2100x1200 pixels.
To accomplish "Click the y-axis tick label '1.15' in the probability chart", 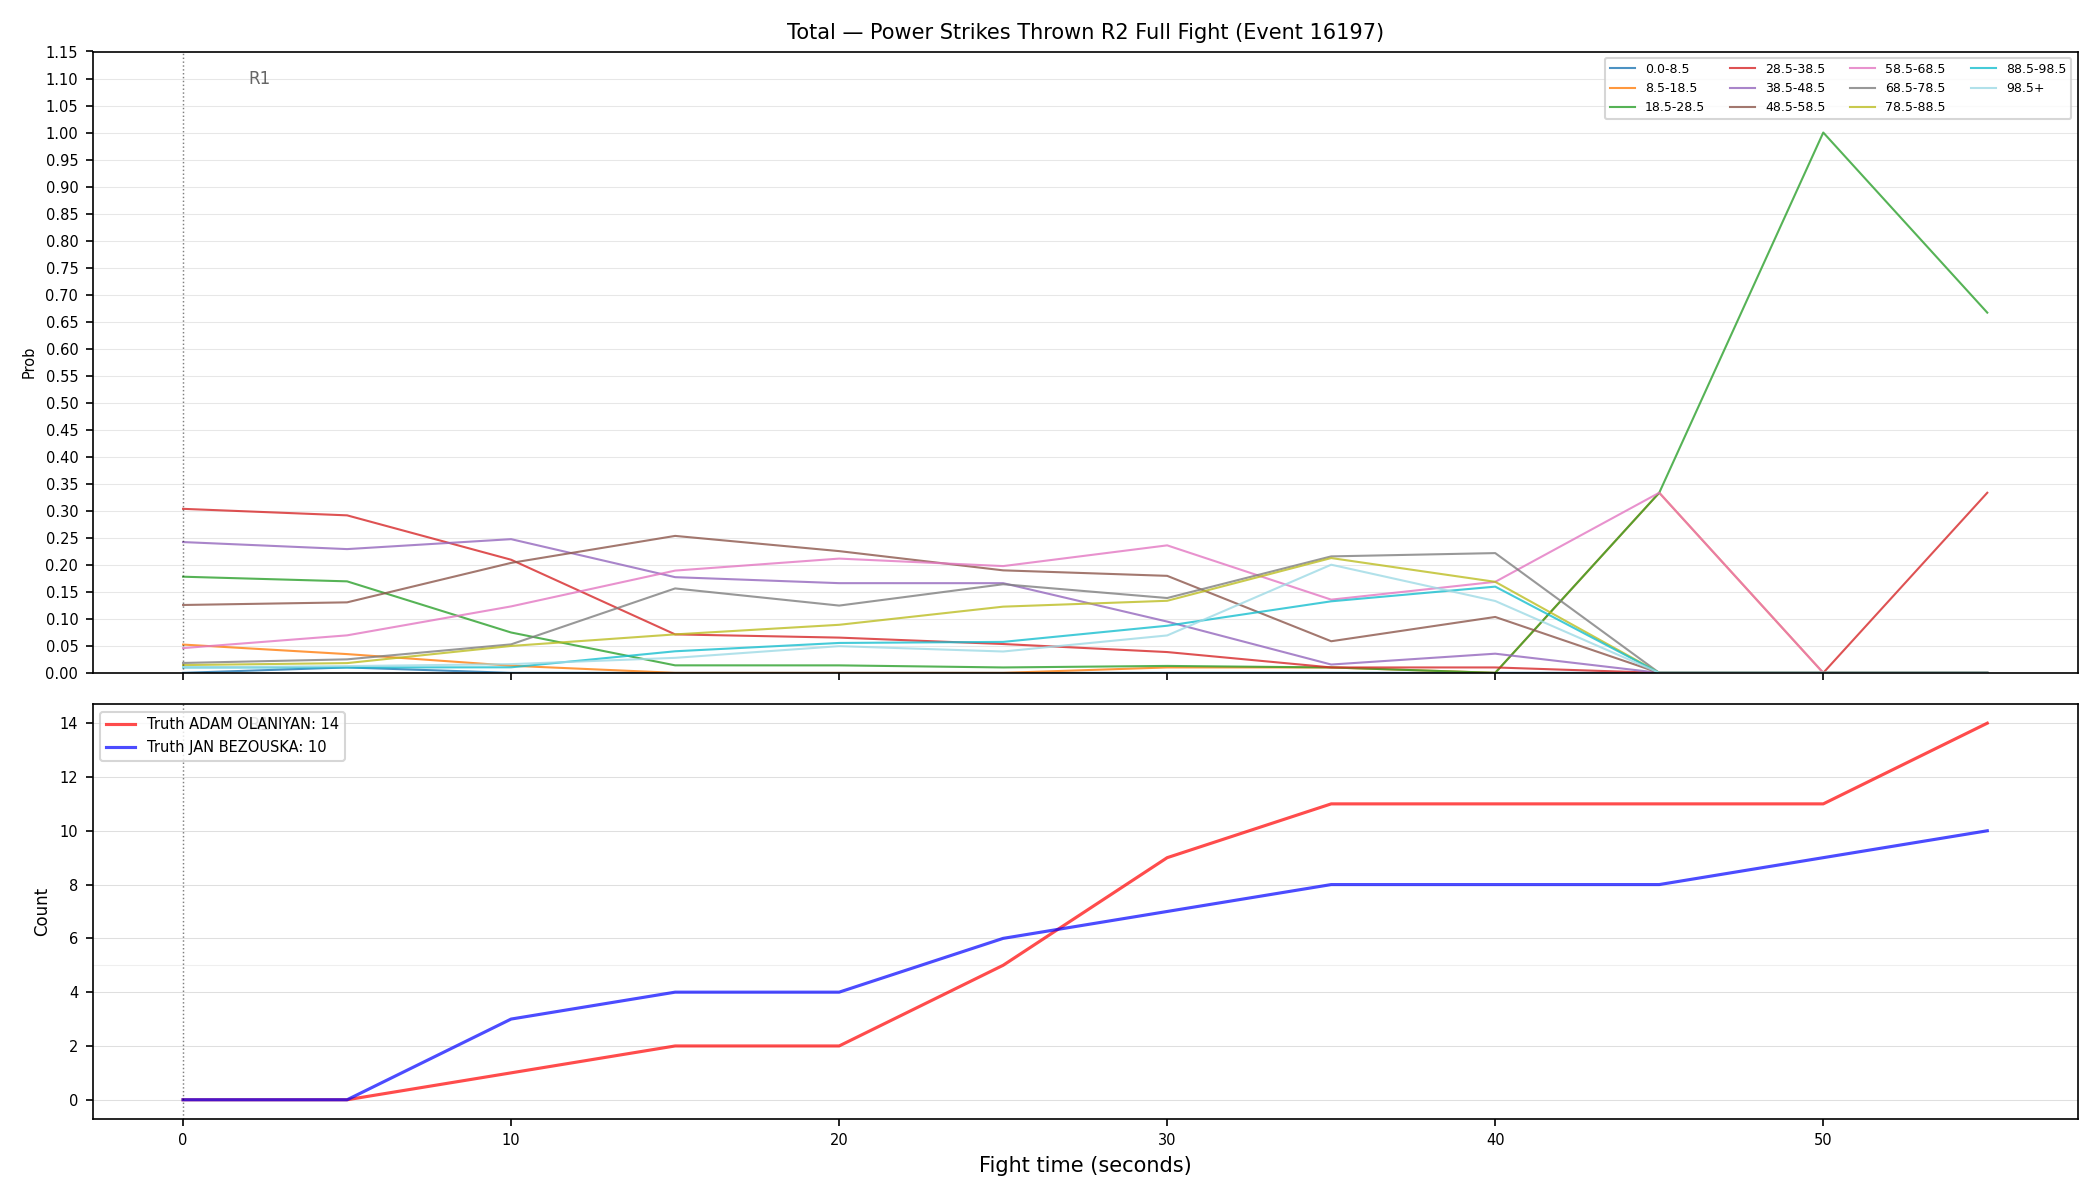I will coord(62,53).
